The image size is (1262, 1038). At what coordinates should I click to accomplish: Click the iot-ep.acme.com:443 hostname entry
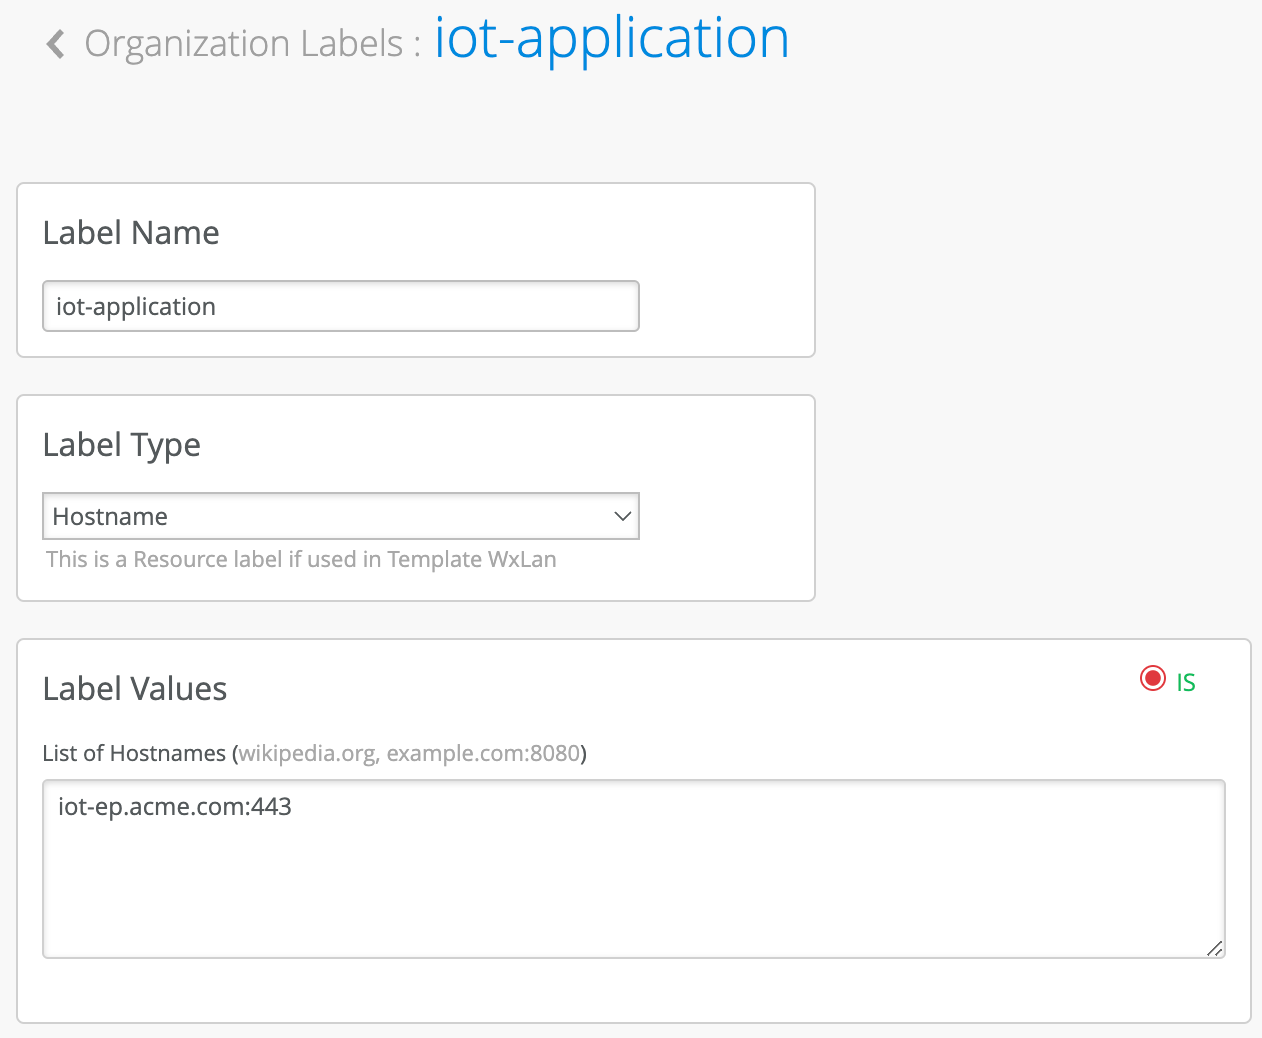(x=175, y=807)
